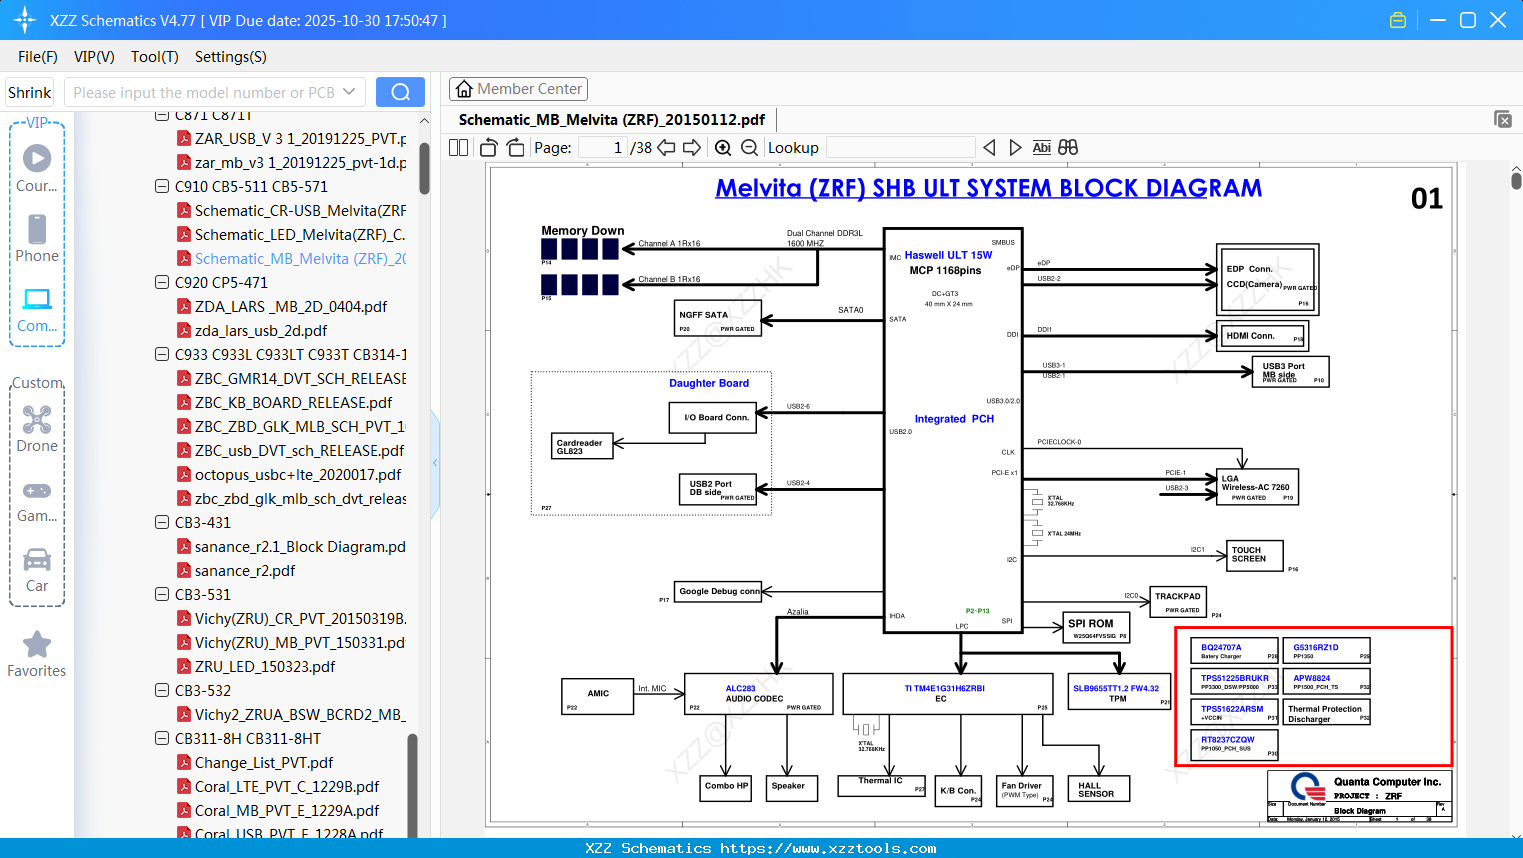Viewport: 1523px width, 858px height.
Task: Open the Car sidebar category
Action: click(37, 569)
